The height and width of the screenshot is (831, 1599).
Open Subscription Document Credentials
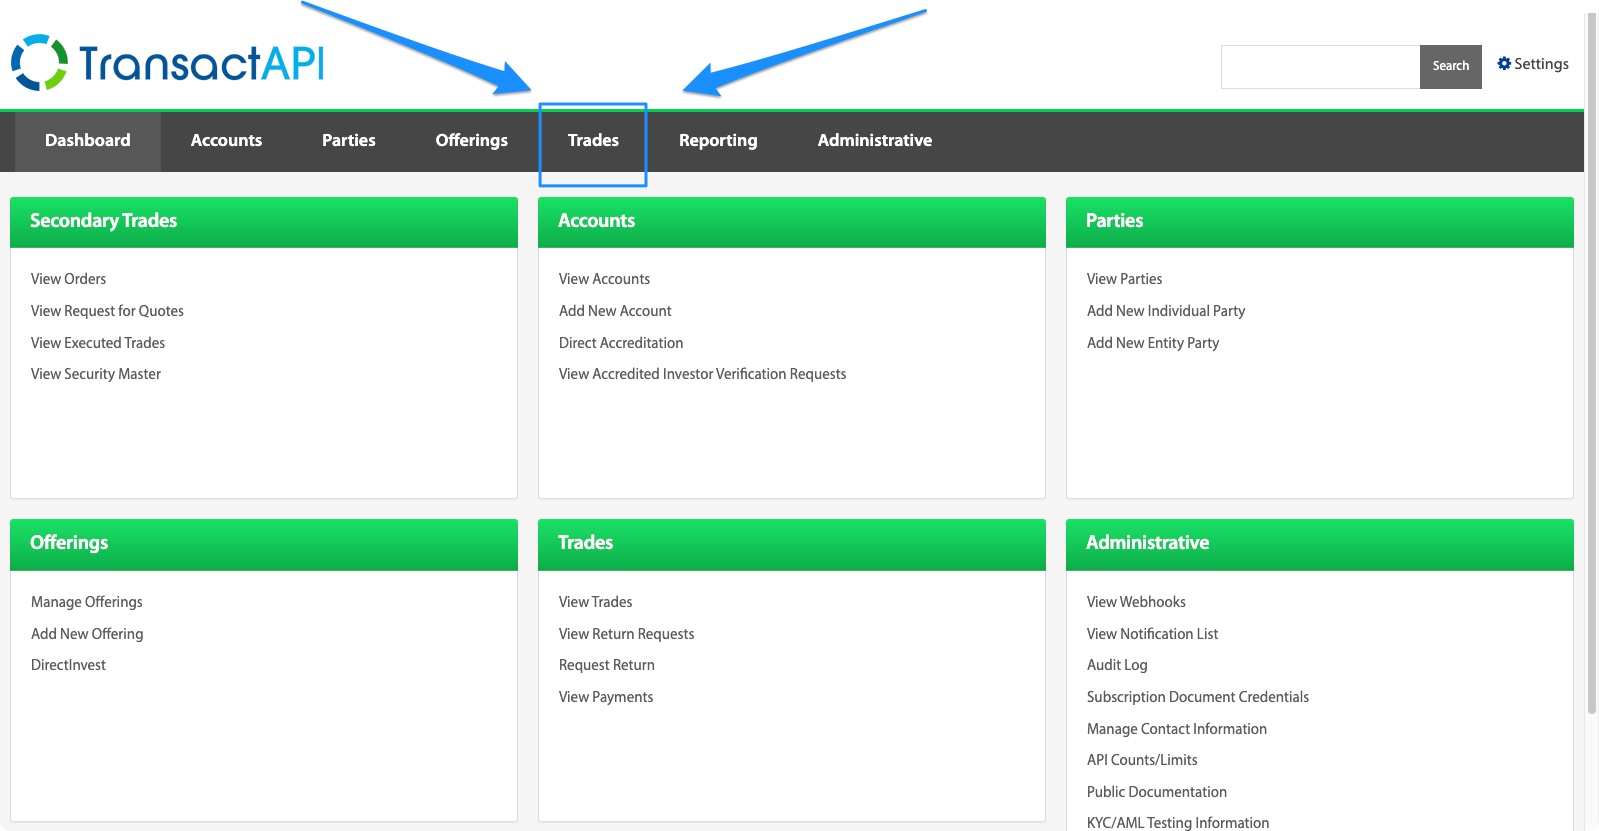[x=1198, y=697]
